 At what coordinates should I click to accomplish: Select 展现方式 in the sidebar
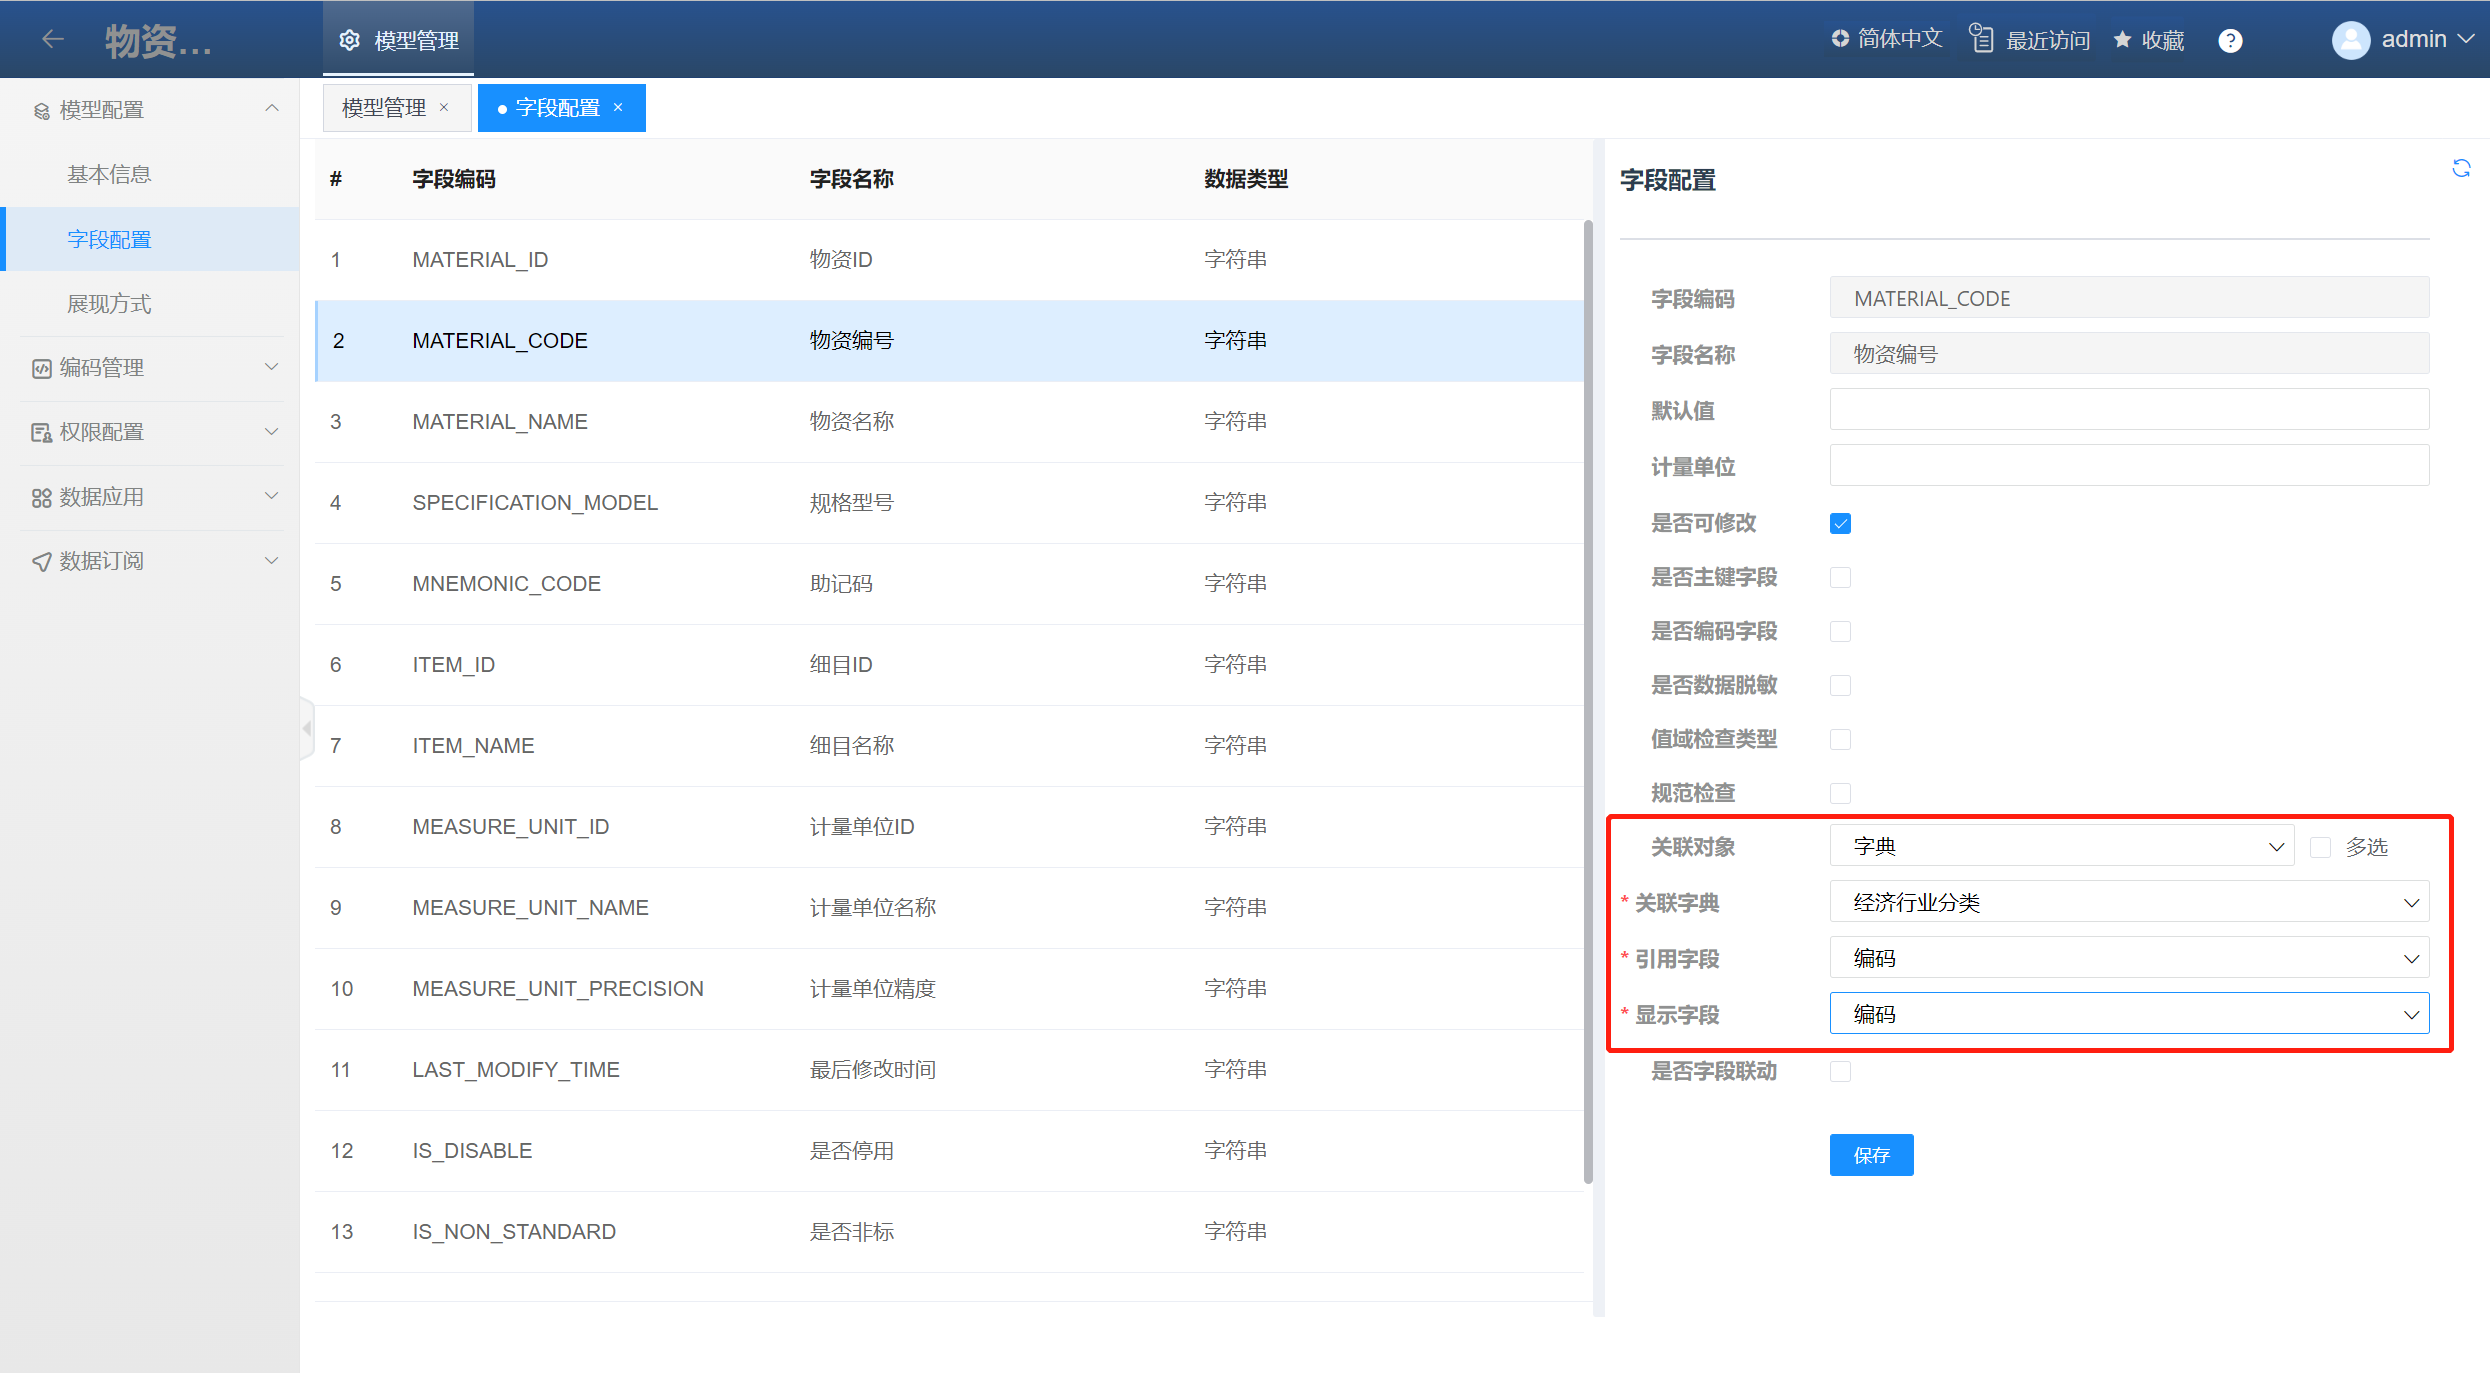(x=109, y=304)
